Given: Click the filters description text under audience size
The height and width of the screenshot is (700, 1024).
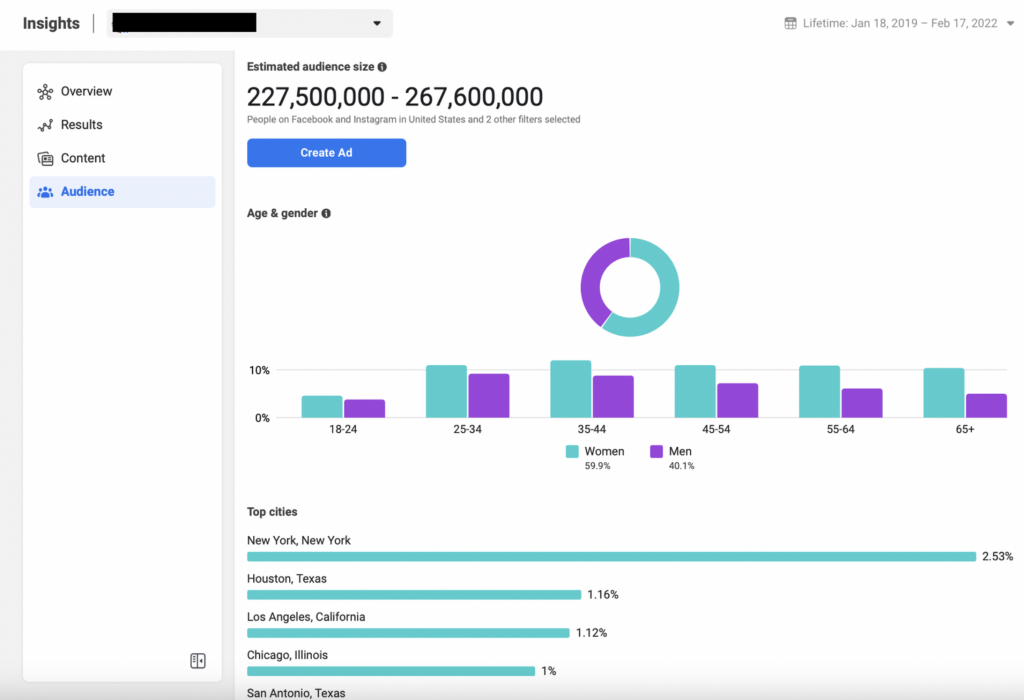Looking at the screenshot, I should (413, 119).
